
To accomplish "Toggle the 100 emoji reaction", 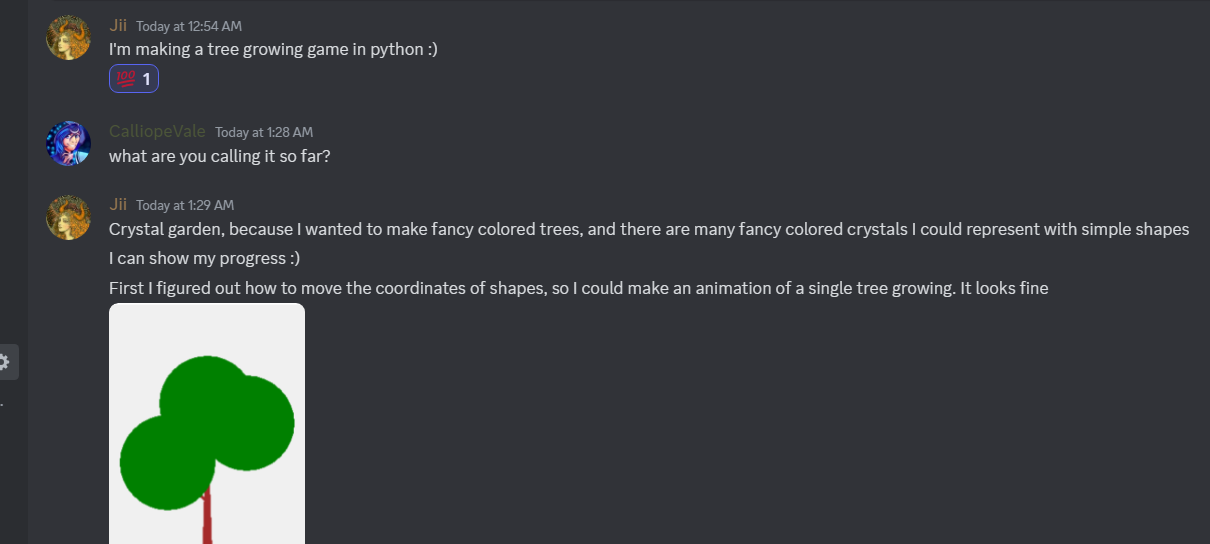I will [x=127, y=79].
